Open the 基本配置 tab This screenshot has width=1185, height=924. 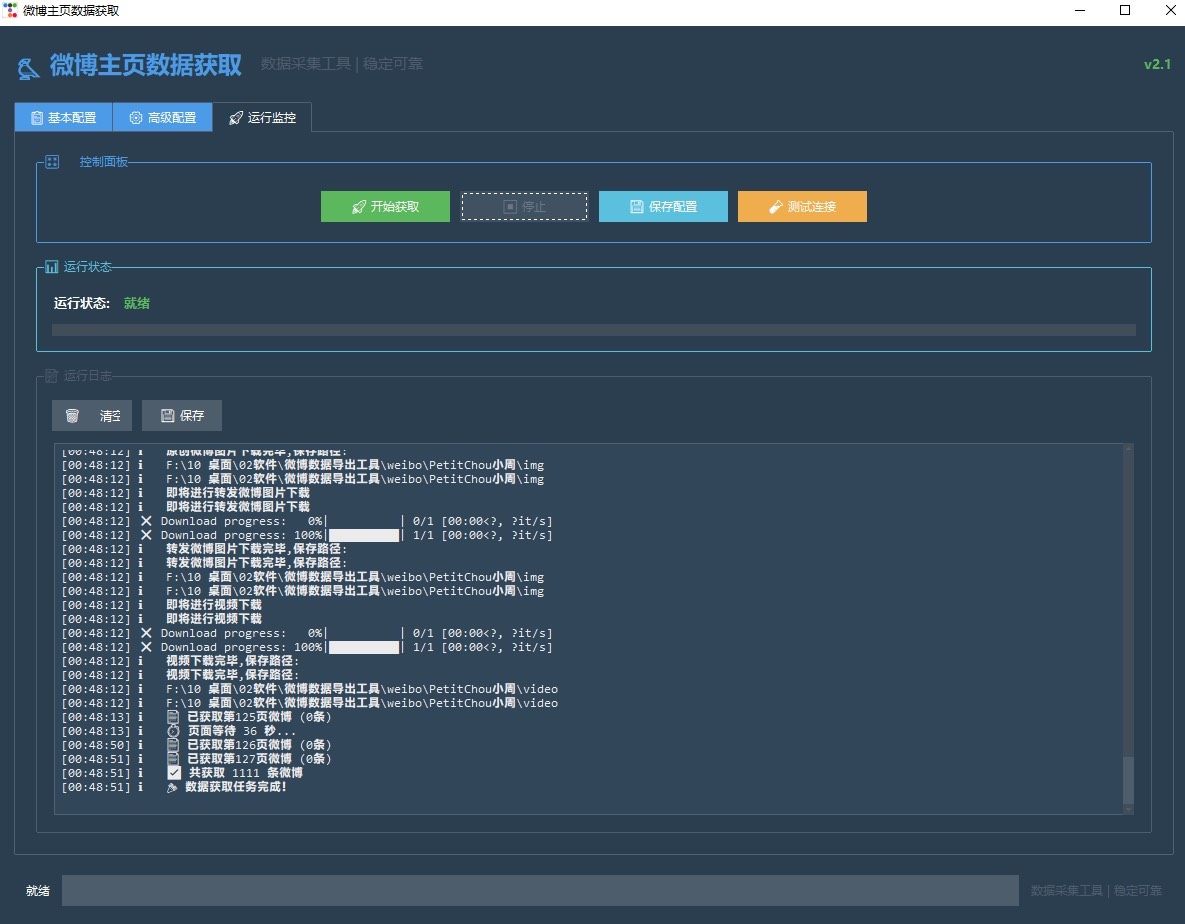pyautogui.click(x=63, y=117)
